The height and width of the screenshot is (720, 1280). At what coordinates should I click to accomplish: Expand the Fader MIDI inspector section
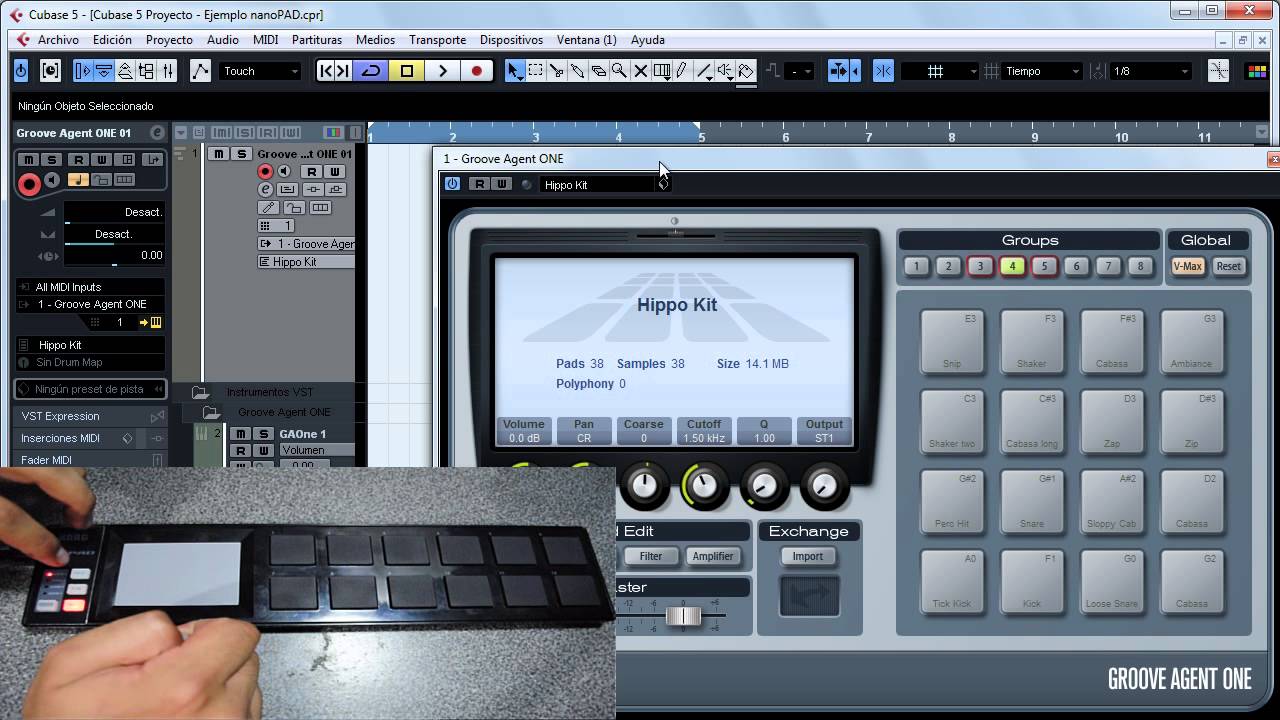90,460
